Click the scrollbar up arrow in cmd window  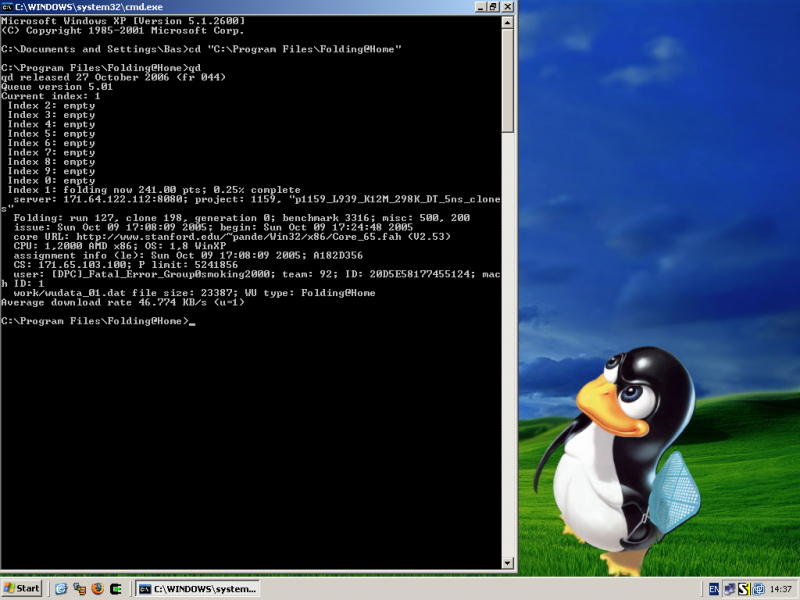click(x=507, y=22)
